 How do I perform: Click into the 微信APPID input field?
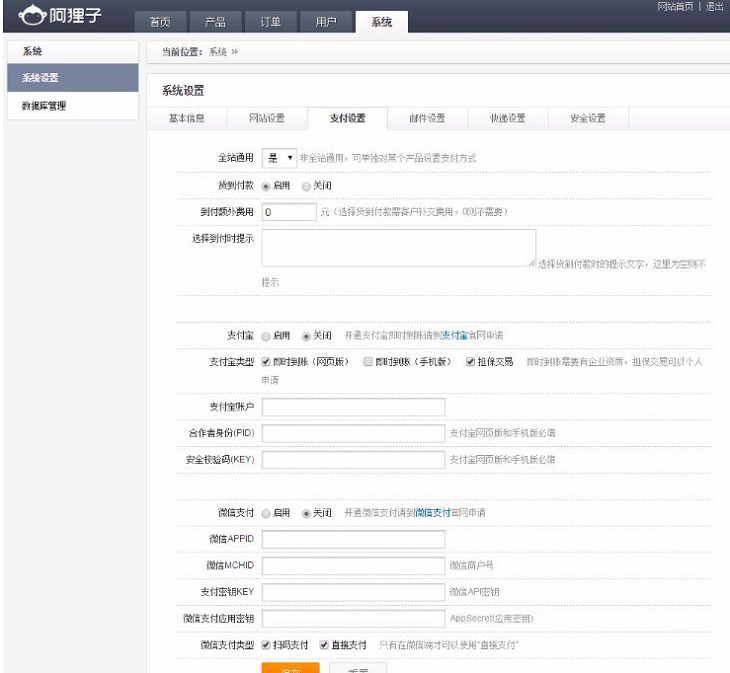(x=353, y=539)
